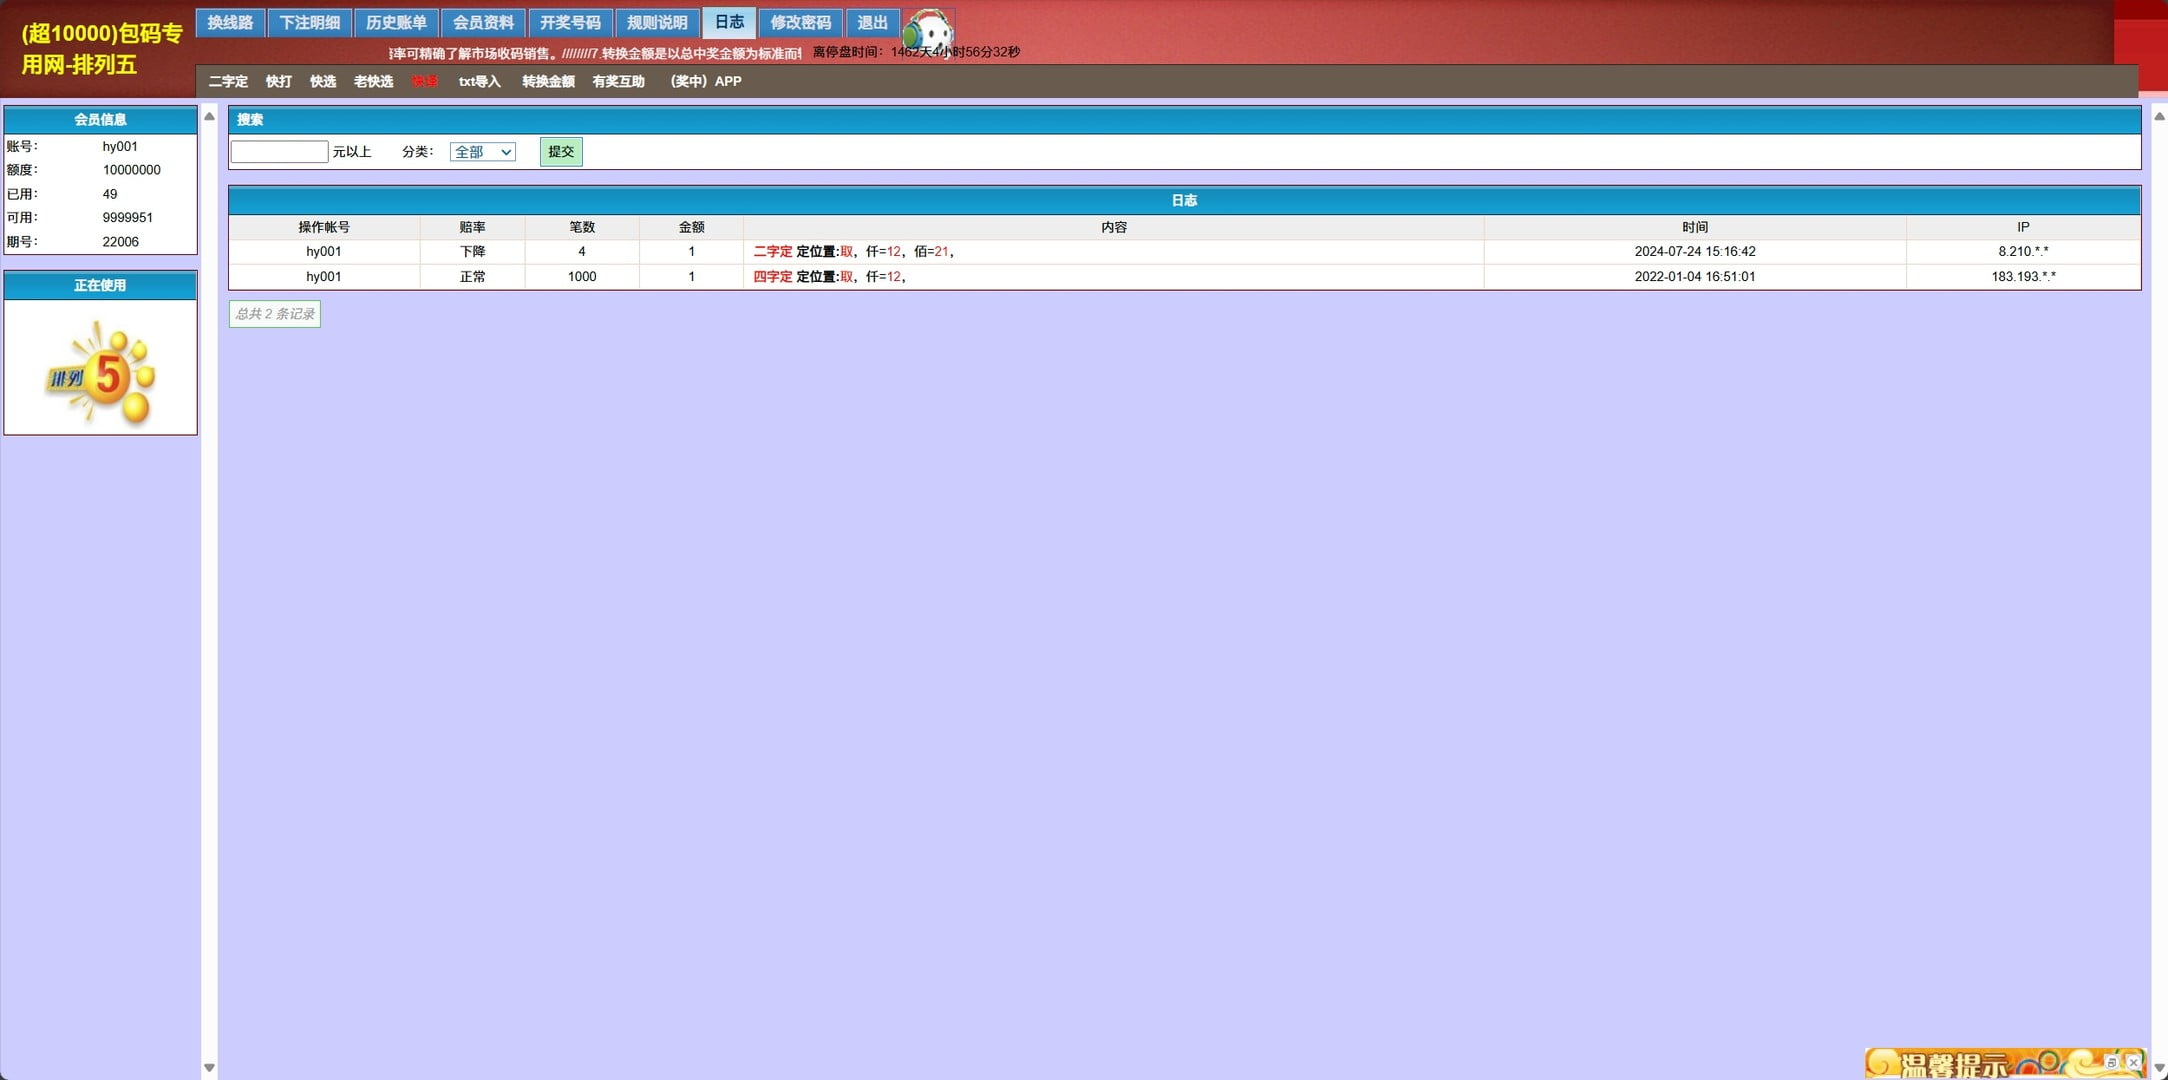Screen dimensions: 2168x1080
Task: Click the customer service headset mascot icon
Action: click(929, 30)
